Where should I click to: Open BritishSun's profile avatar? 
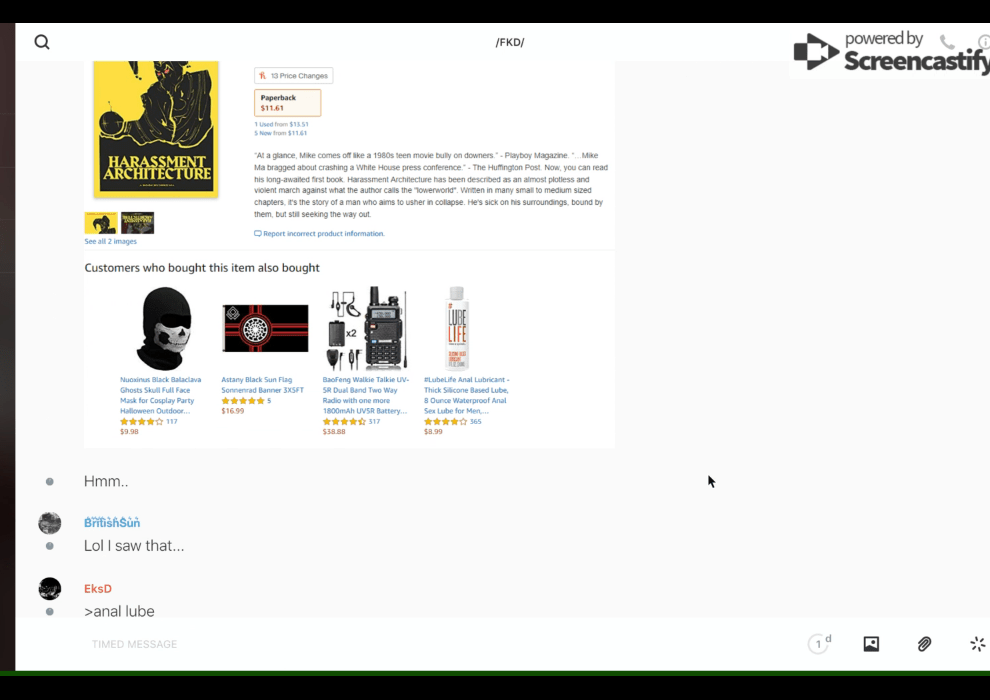tap(50, 523)
